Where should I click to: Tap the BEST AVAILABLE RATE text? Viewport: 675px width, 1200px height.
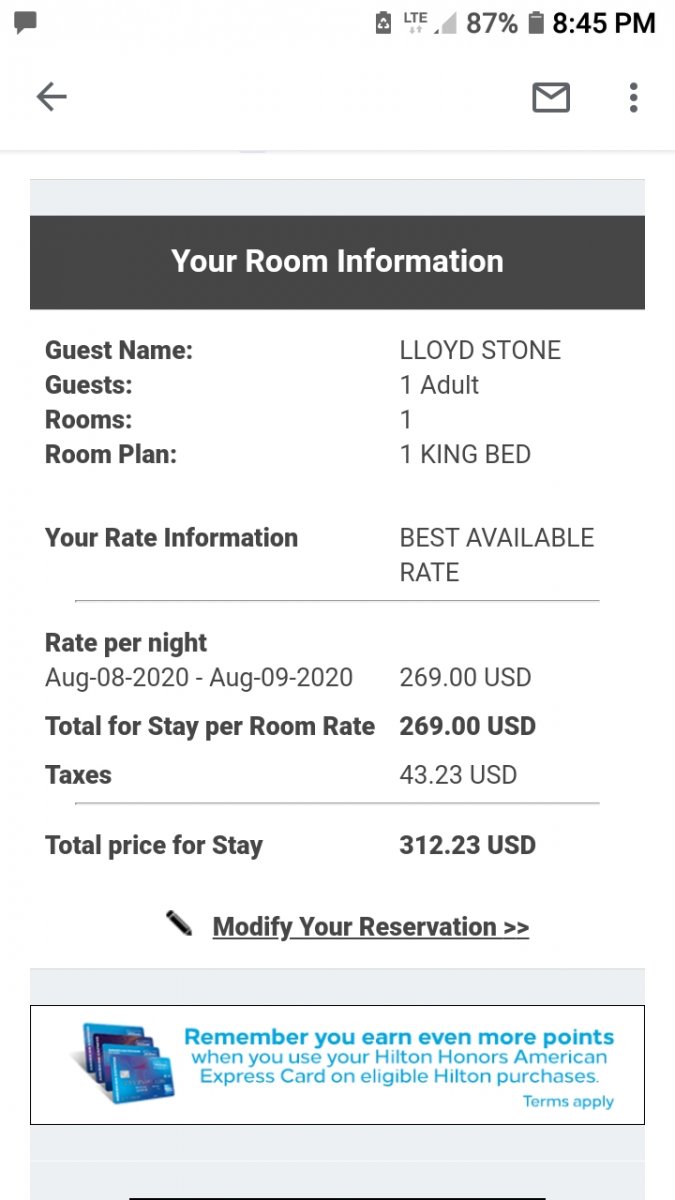[496, 554]
